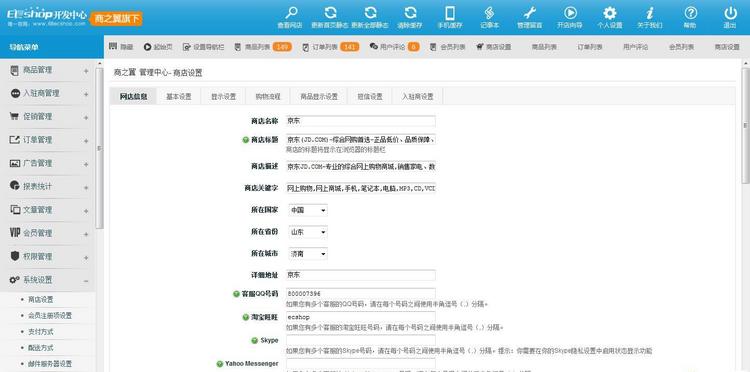Focus the 商店名称 field containing 京东
This screenshot has height=372, width=750.
click(361, 121)
